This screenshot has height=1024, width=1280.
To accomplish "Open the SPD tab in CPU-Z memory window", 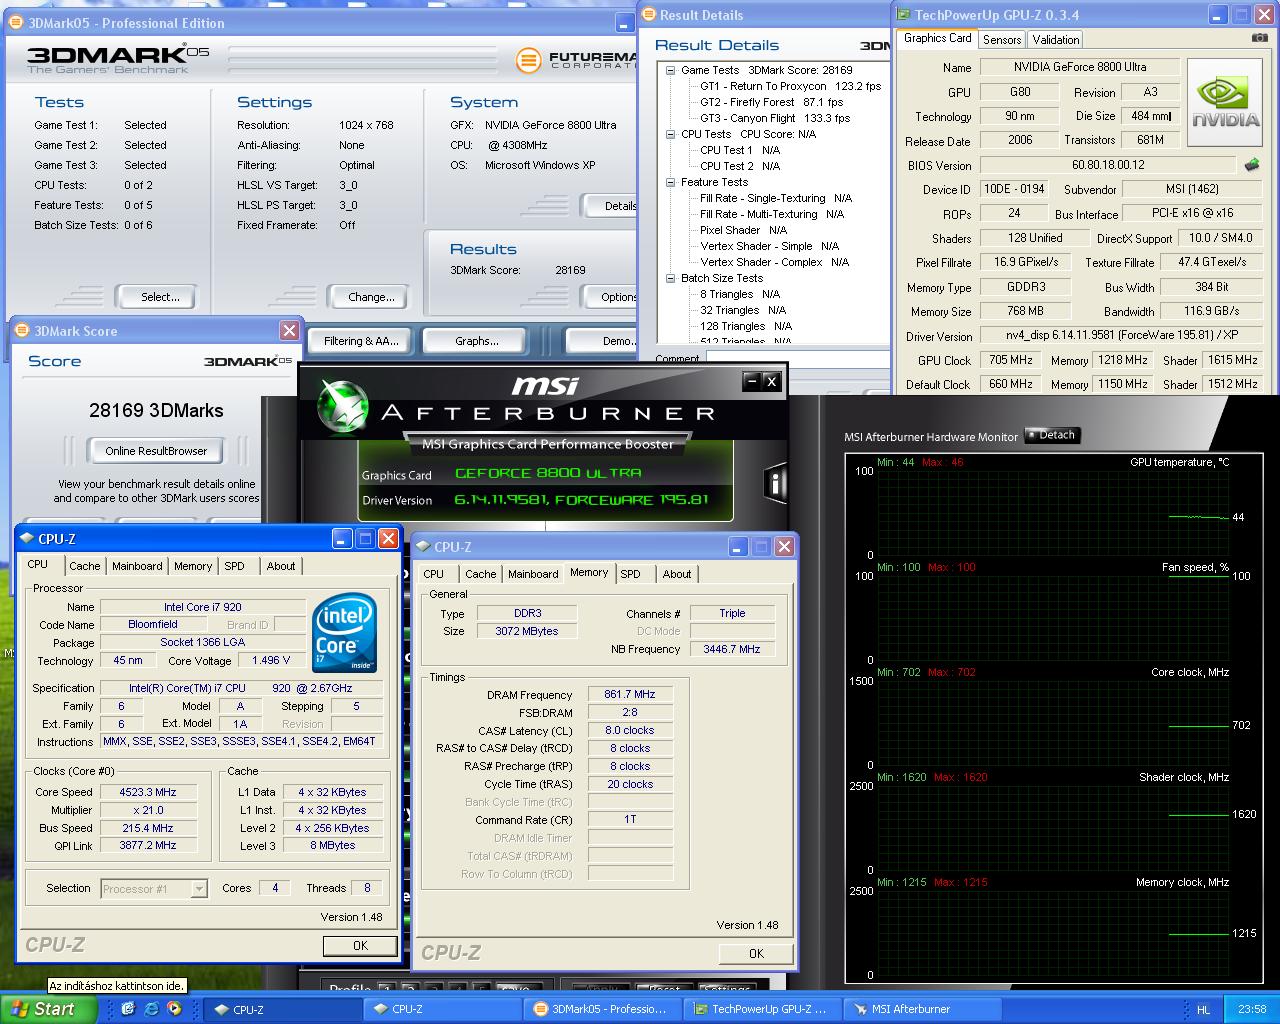I will pos(630,574).
